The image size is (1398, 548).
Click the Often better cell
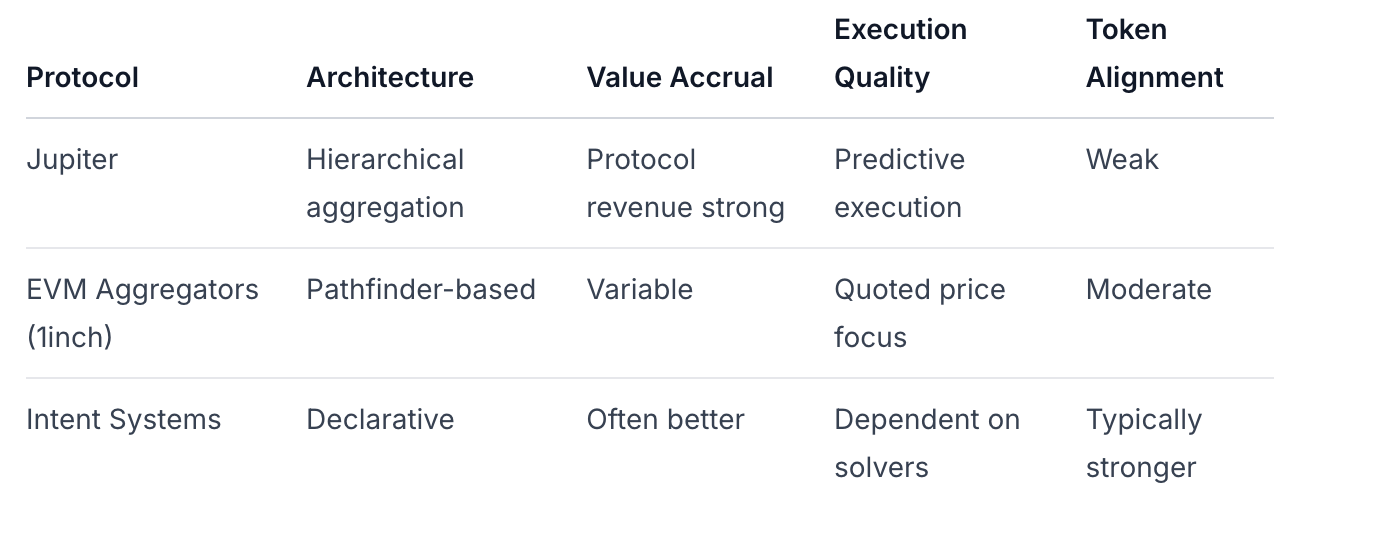pos(665,419)
